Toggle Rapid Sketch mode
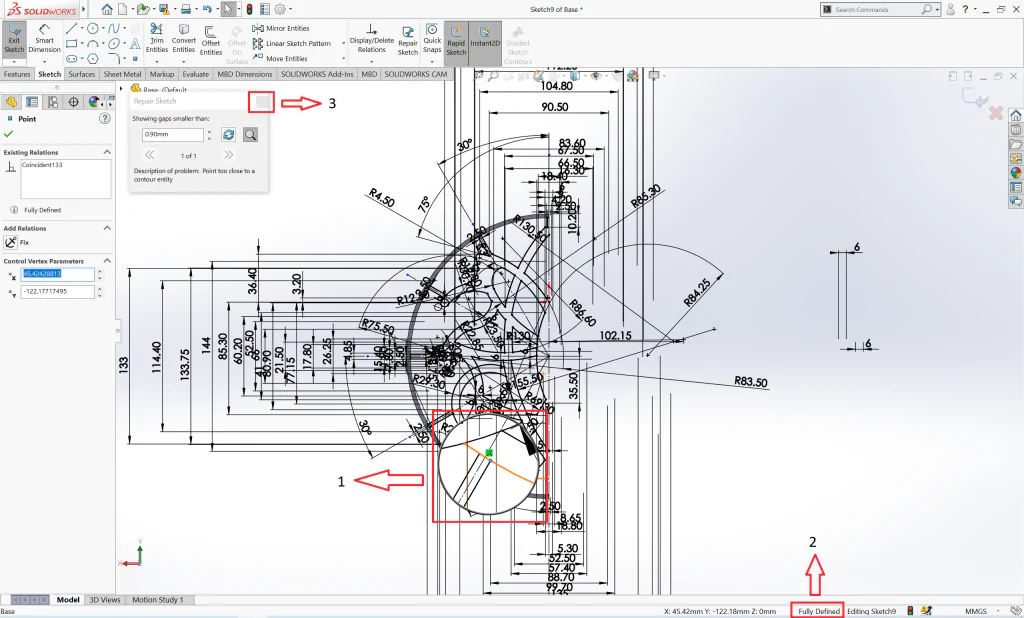 (456, 41)
